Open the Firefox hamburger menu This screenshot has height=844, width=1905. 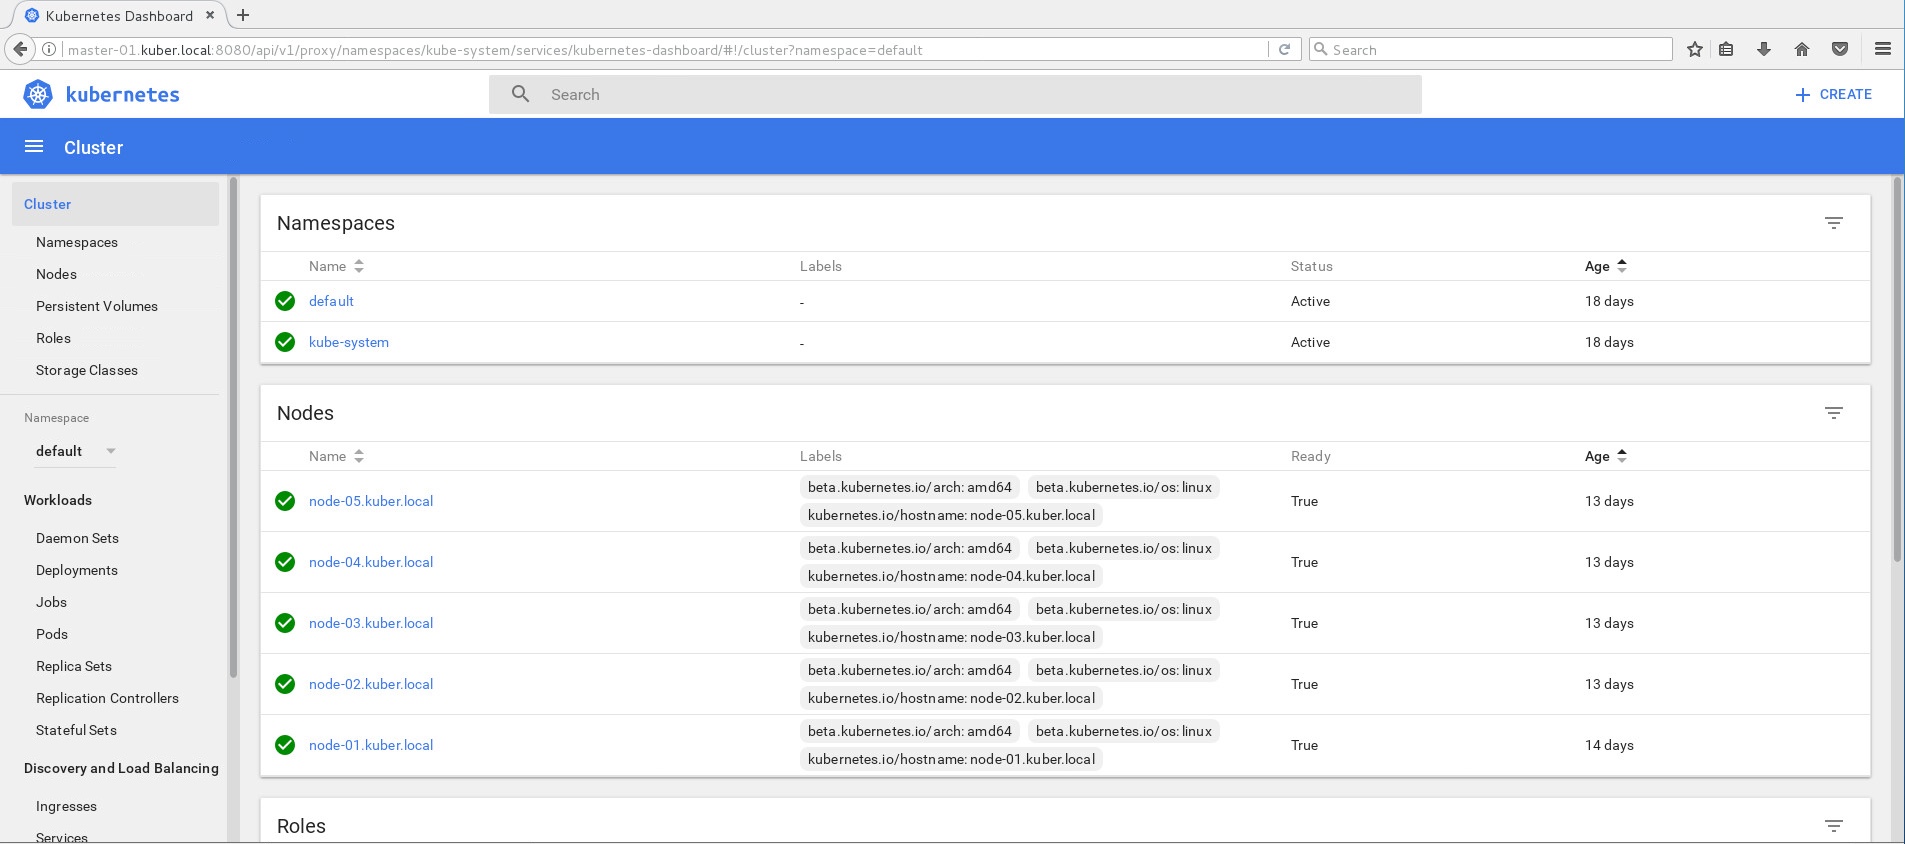1883,49
